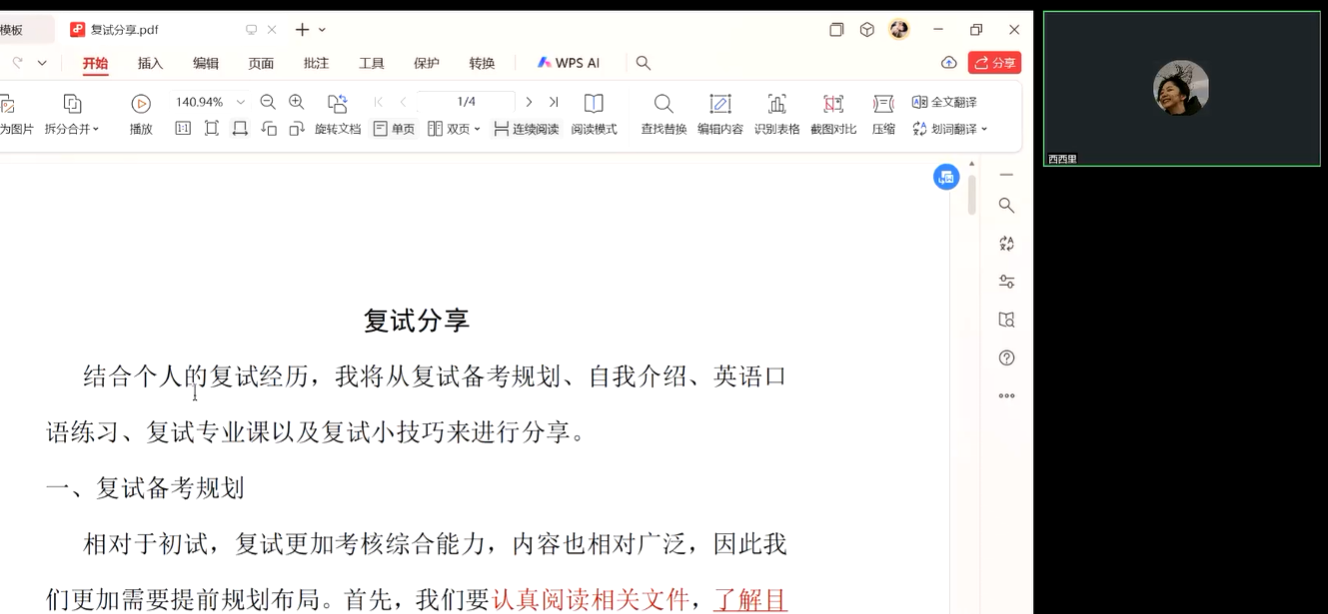Click the zoom out magnifier icon
This screenshot has width=1328, height=614.
[268, 102]
